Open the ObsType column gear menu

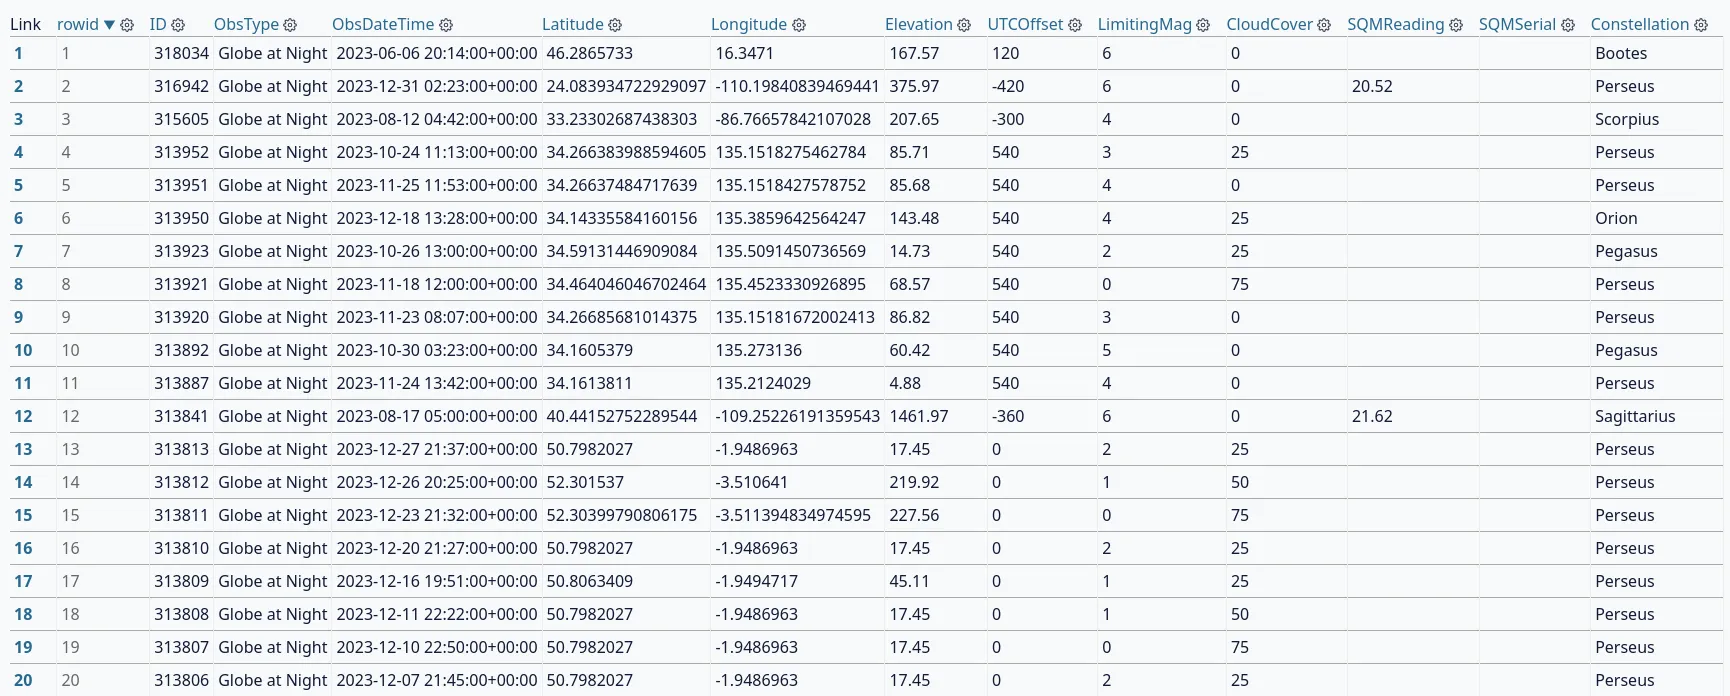(x=290, y=25)
